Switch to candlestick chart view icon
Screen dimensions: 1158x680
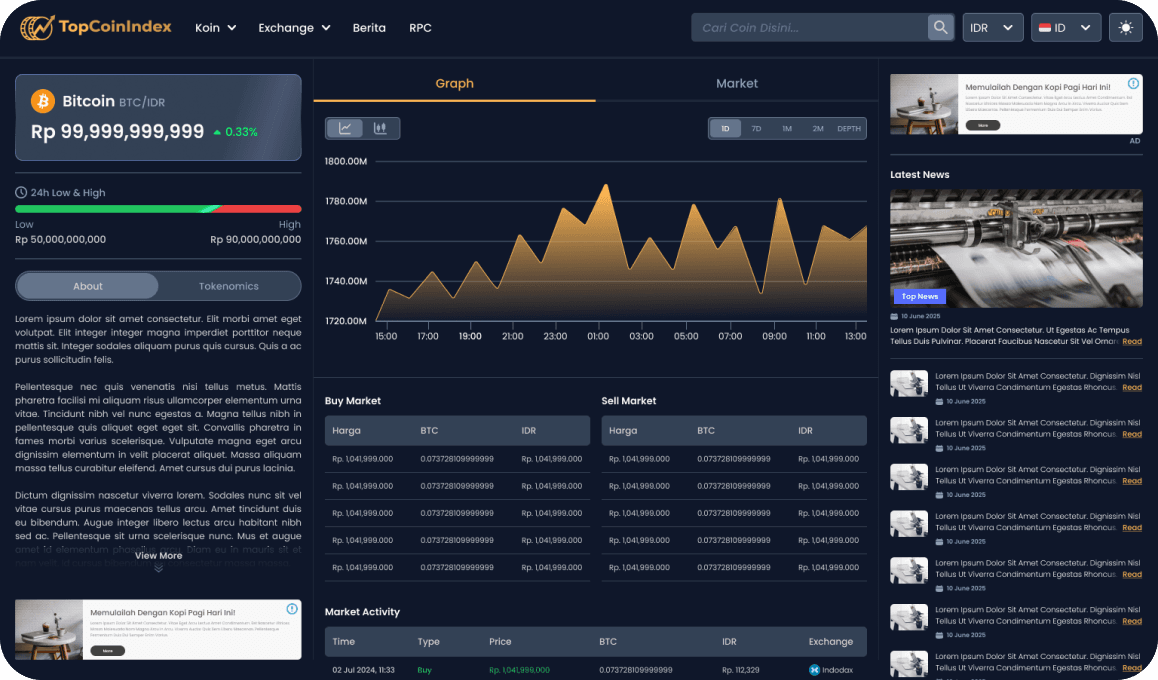tap(380, 128)
